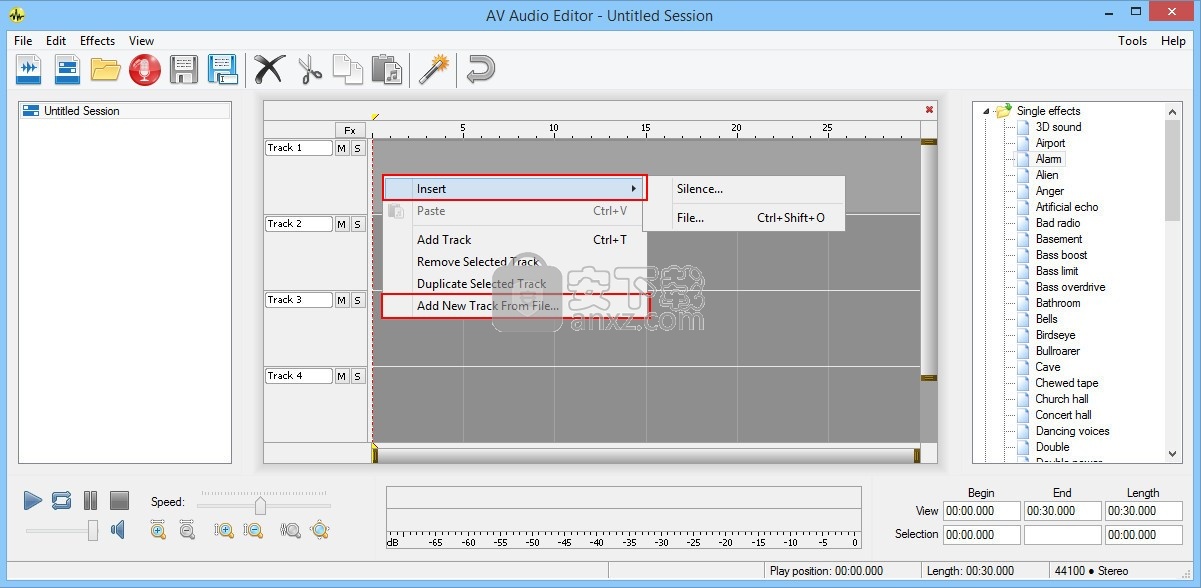Viewport: 1201px width, 588px height.
Task: Click the volume slider handle
Action: (93, 531)
